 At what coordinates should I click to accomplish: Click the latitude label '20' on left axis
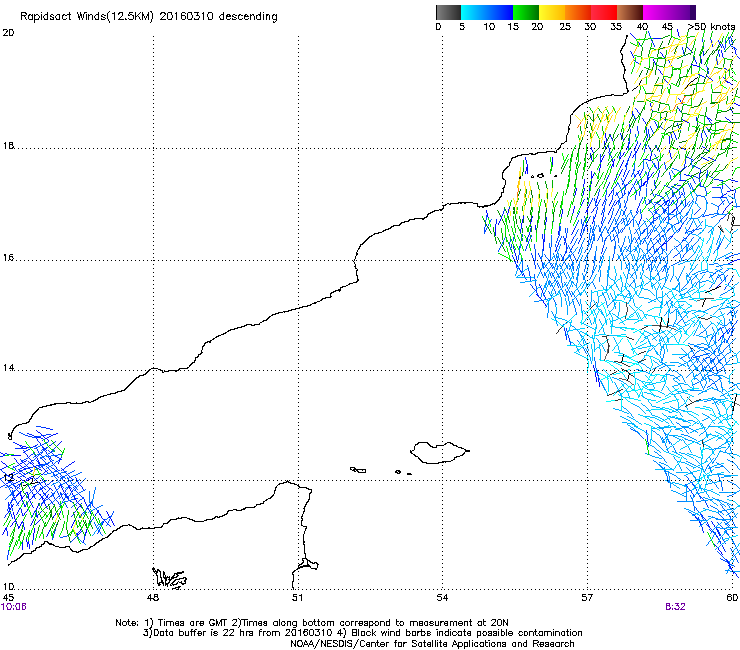pyautogui.click(x=8, y=33)
